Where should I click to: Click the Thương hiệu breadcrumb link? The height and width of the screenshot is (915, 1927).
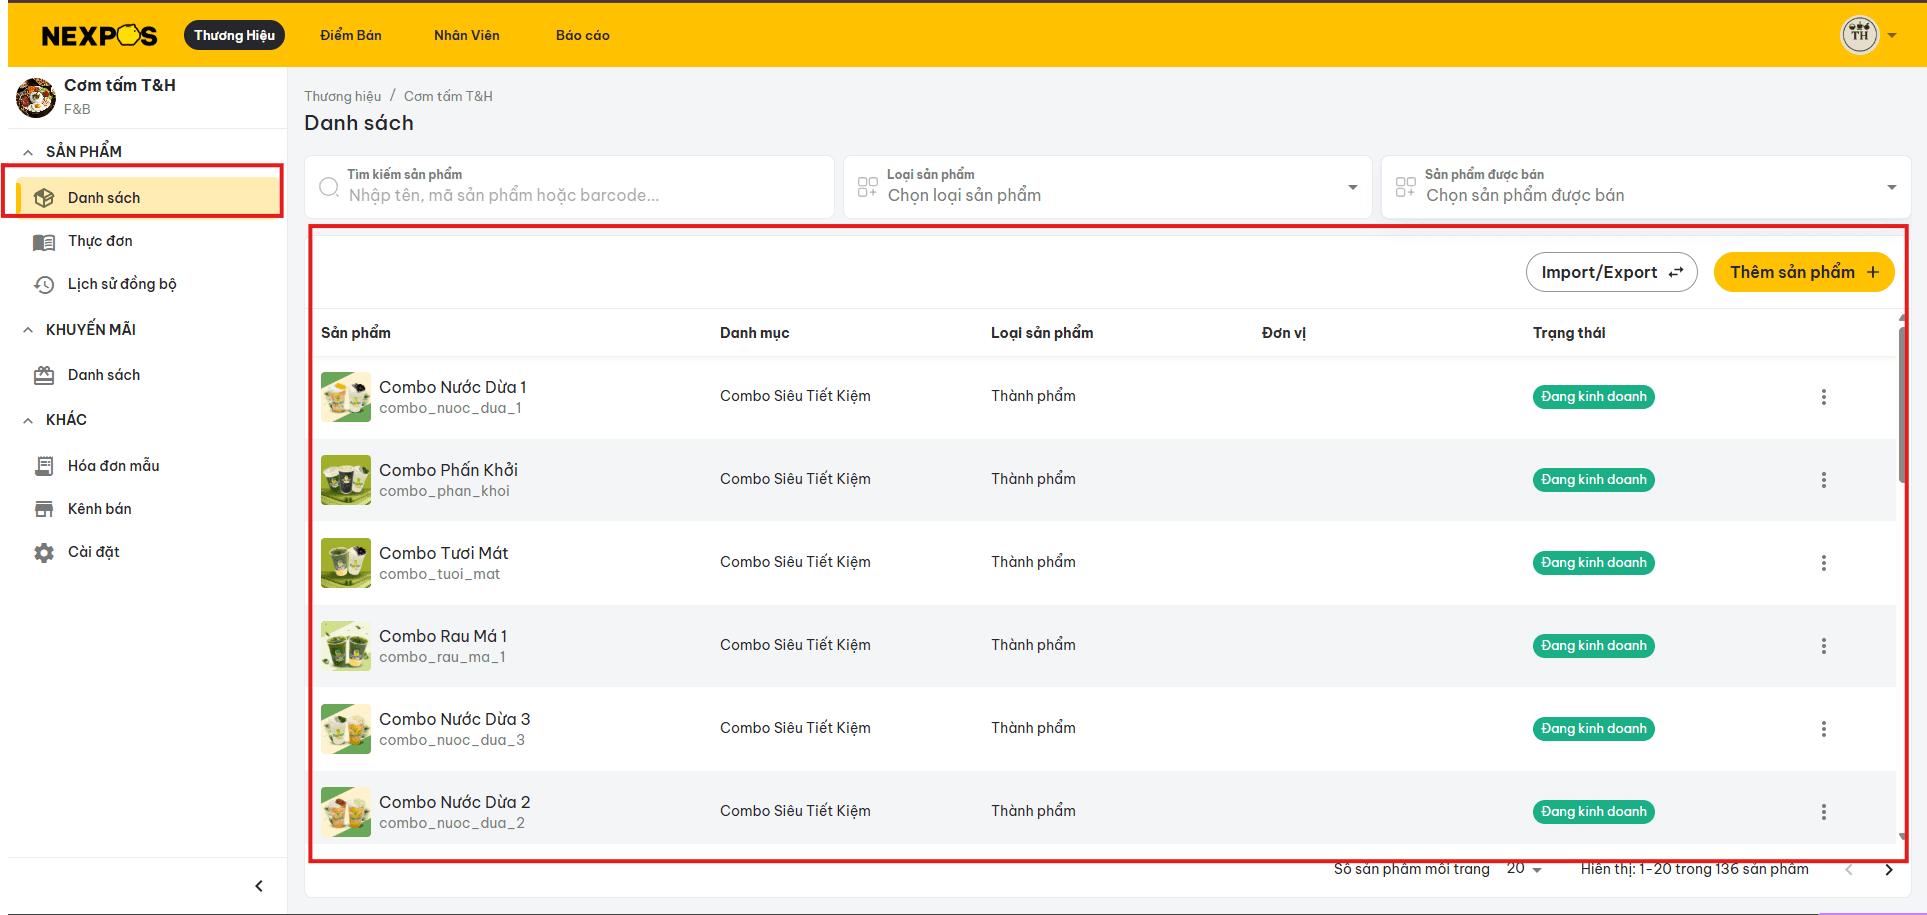tap(342, 96)
